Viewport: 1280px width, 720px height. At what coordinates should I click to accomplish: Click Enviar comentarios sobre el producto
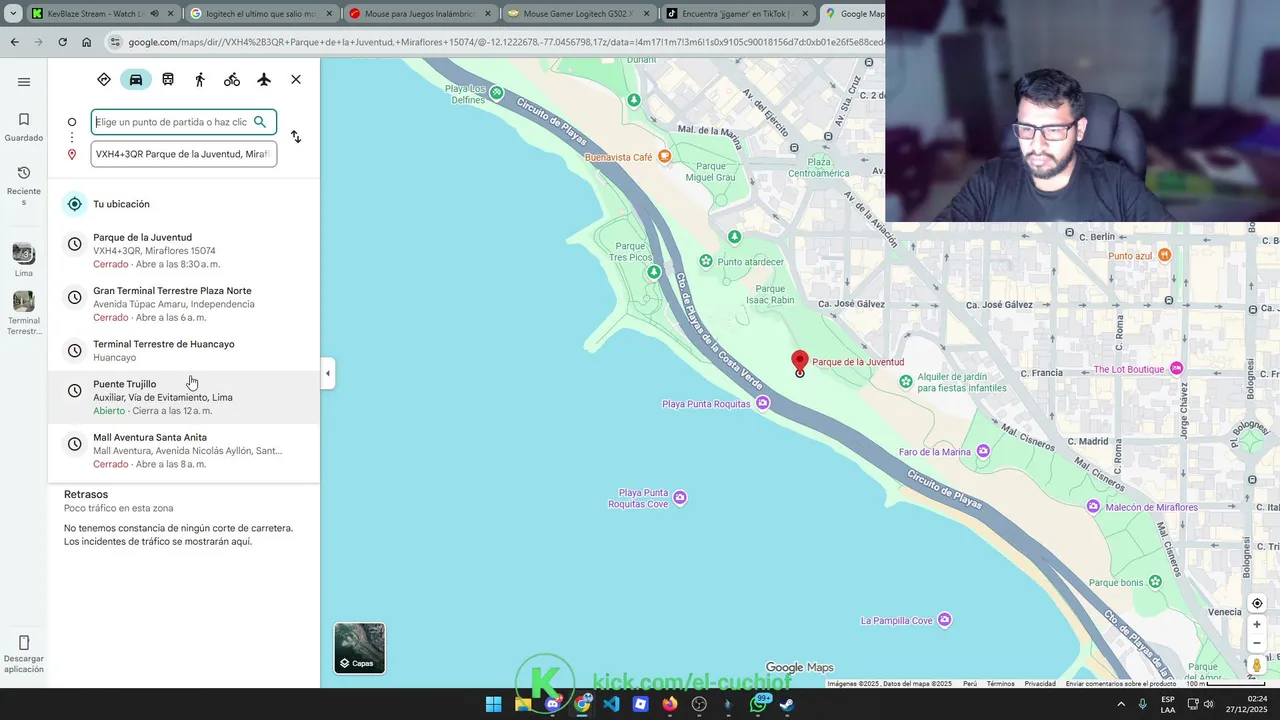pyautogui.click(x=1120, y=684)
